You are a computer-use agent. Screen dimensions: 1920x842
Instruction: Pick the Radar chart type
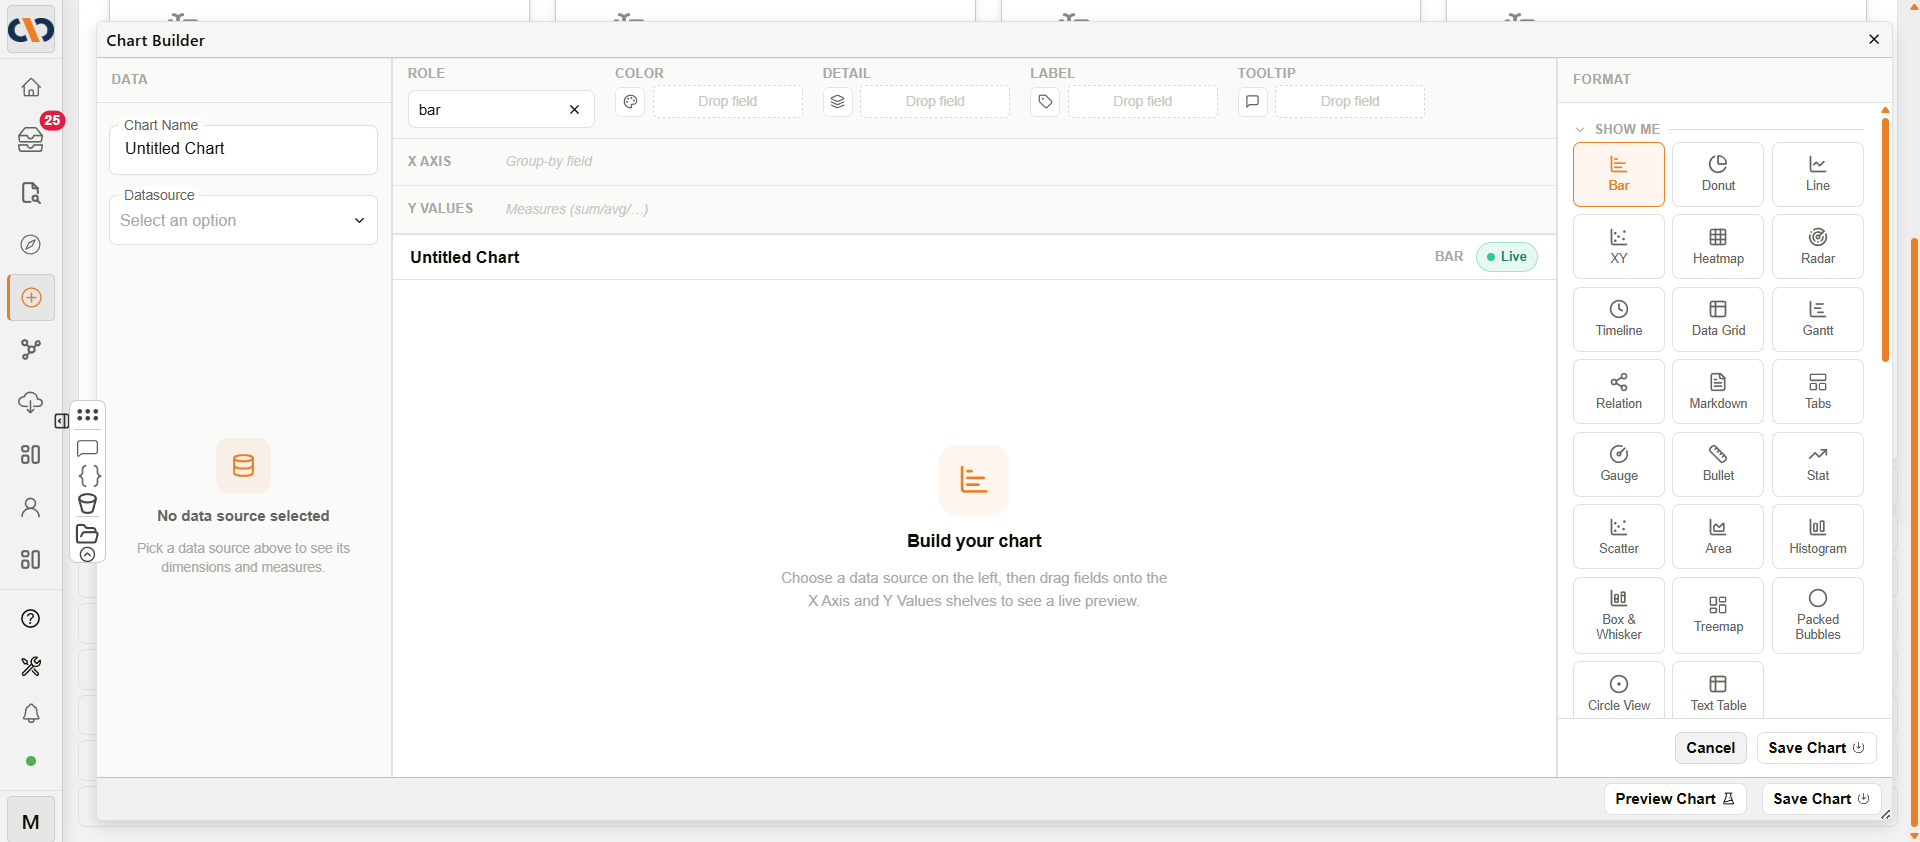[1817, 246]
